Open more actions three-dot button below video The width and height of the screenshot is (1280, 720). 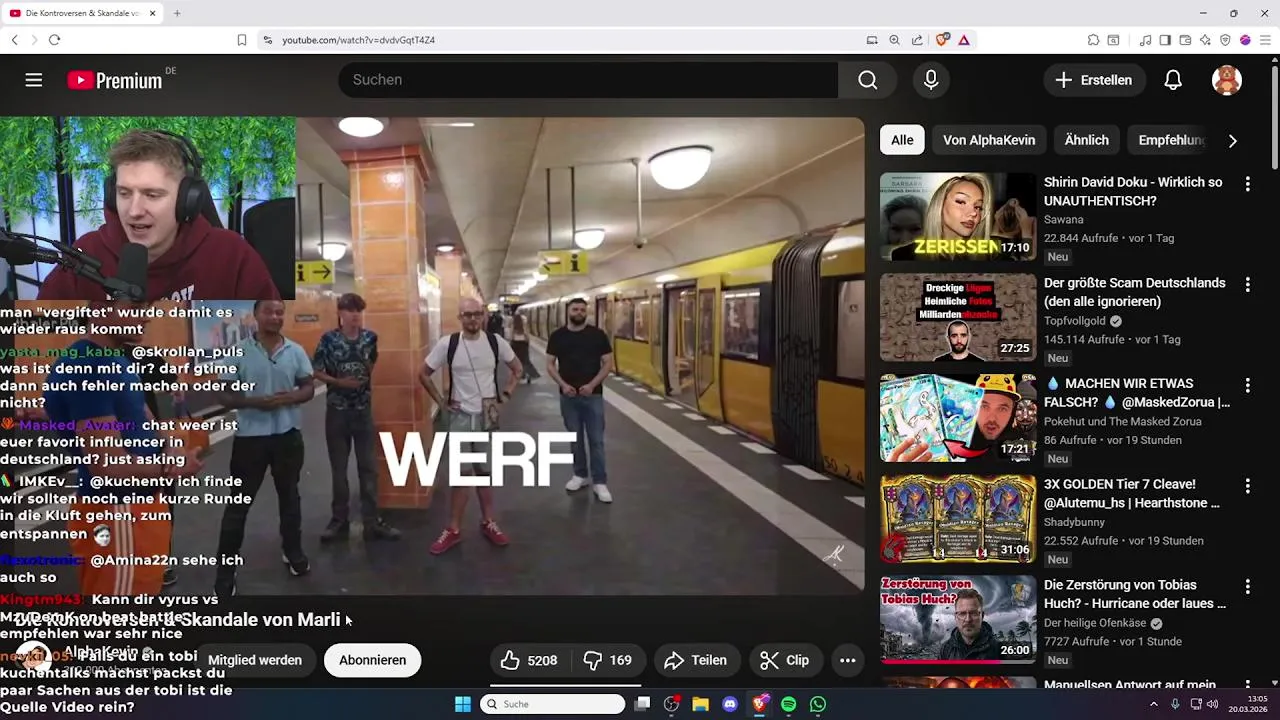tap(848, 660)
